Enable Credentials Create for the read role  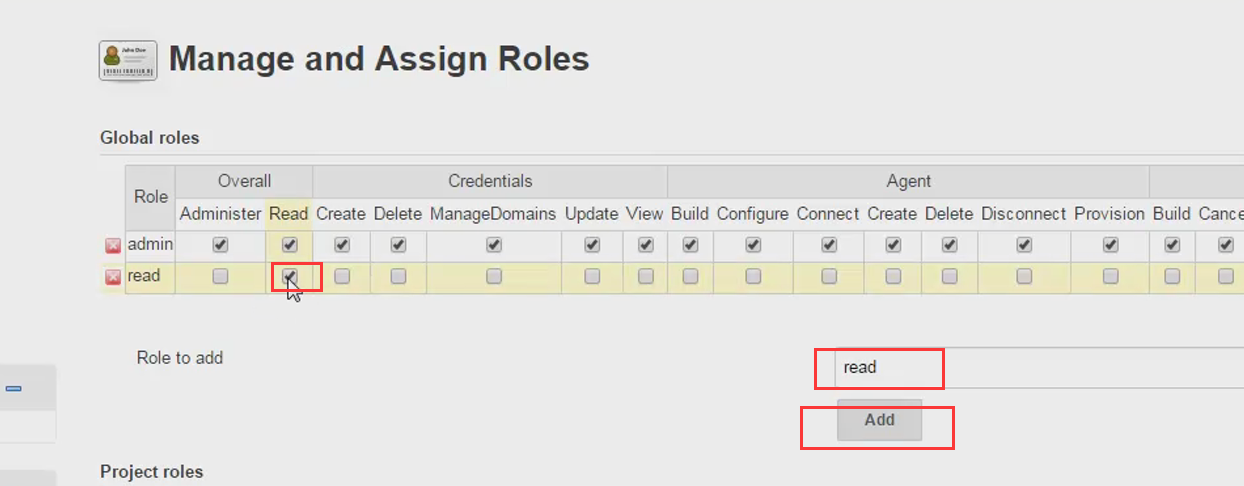342,276
